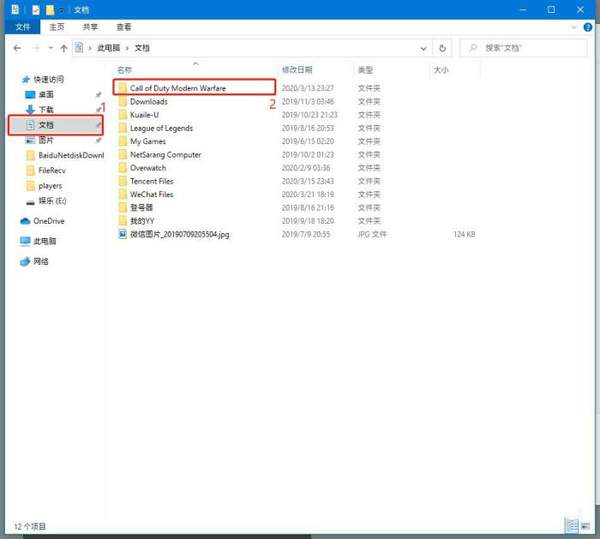Open the 主页 ribbon tab
Viewport: 600px width, 539px height.
(57, 27)
